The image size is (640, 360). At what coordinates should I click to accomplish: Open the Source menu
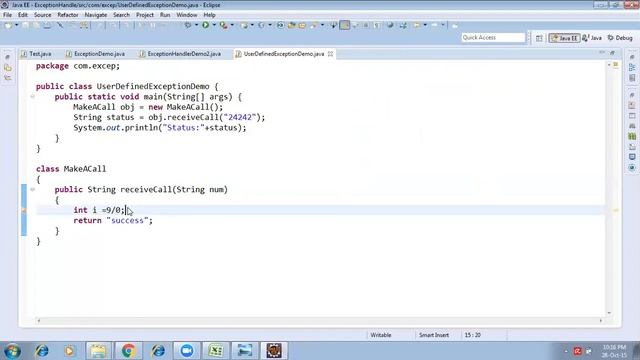[42, 15]
